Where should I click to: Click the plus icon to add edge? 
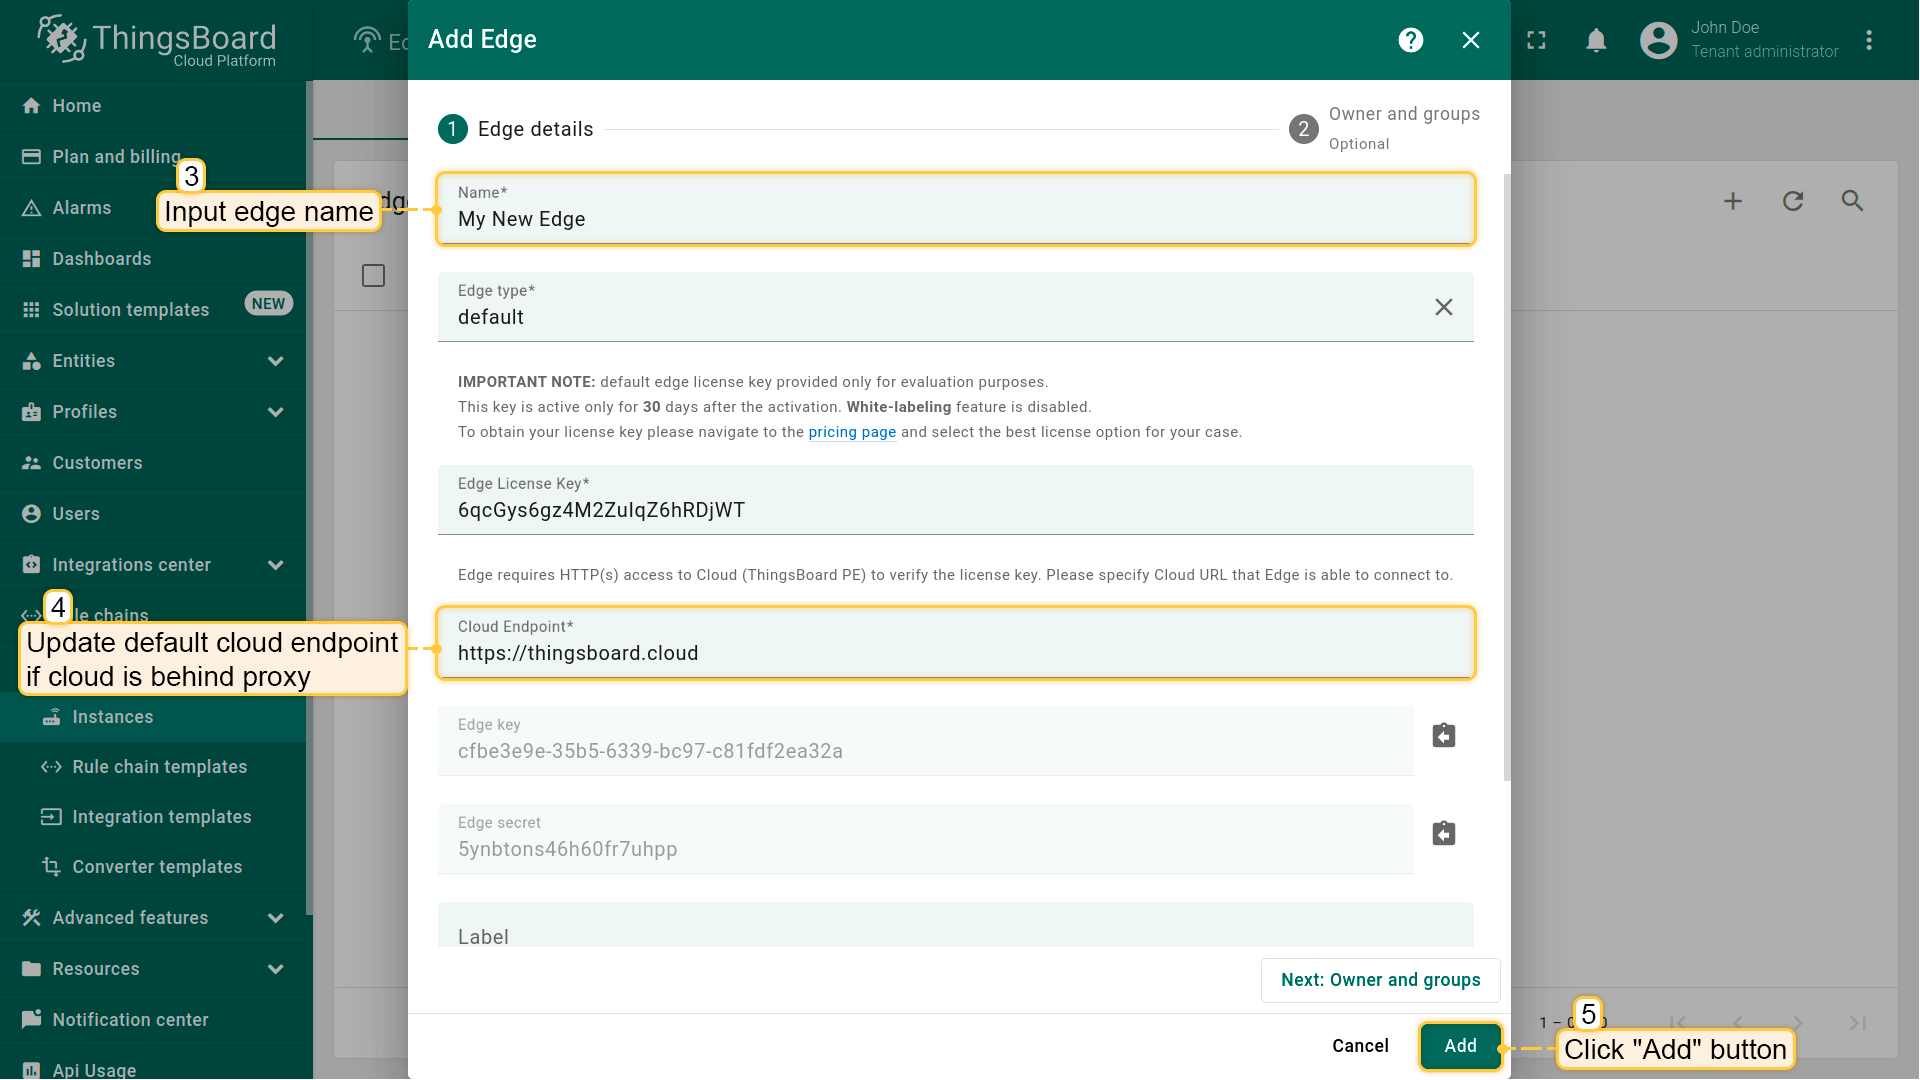coord(1733,201)
